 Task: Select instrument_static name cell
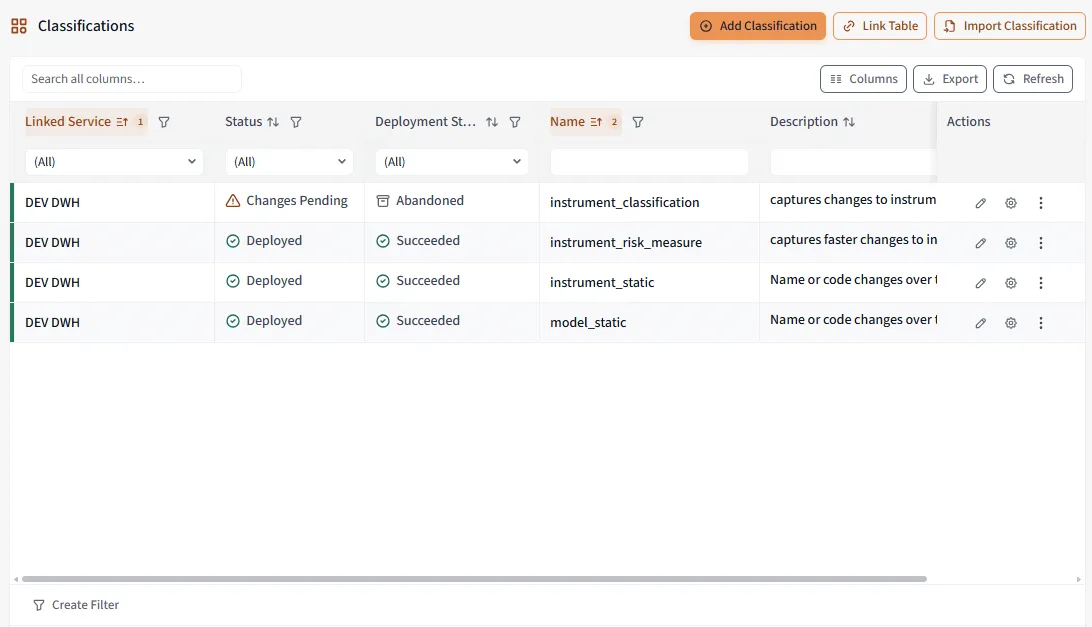pos(649,282)
